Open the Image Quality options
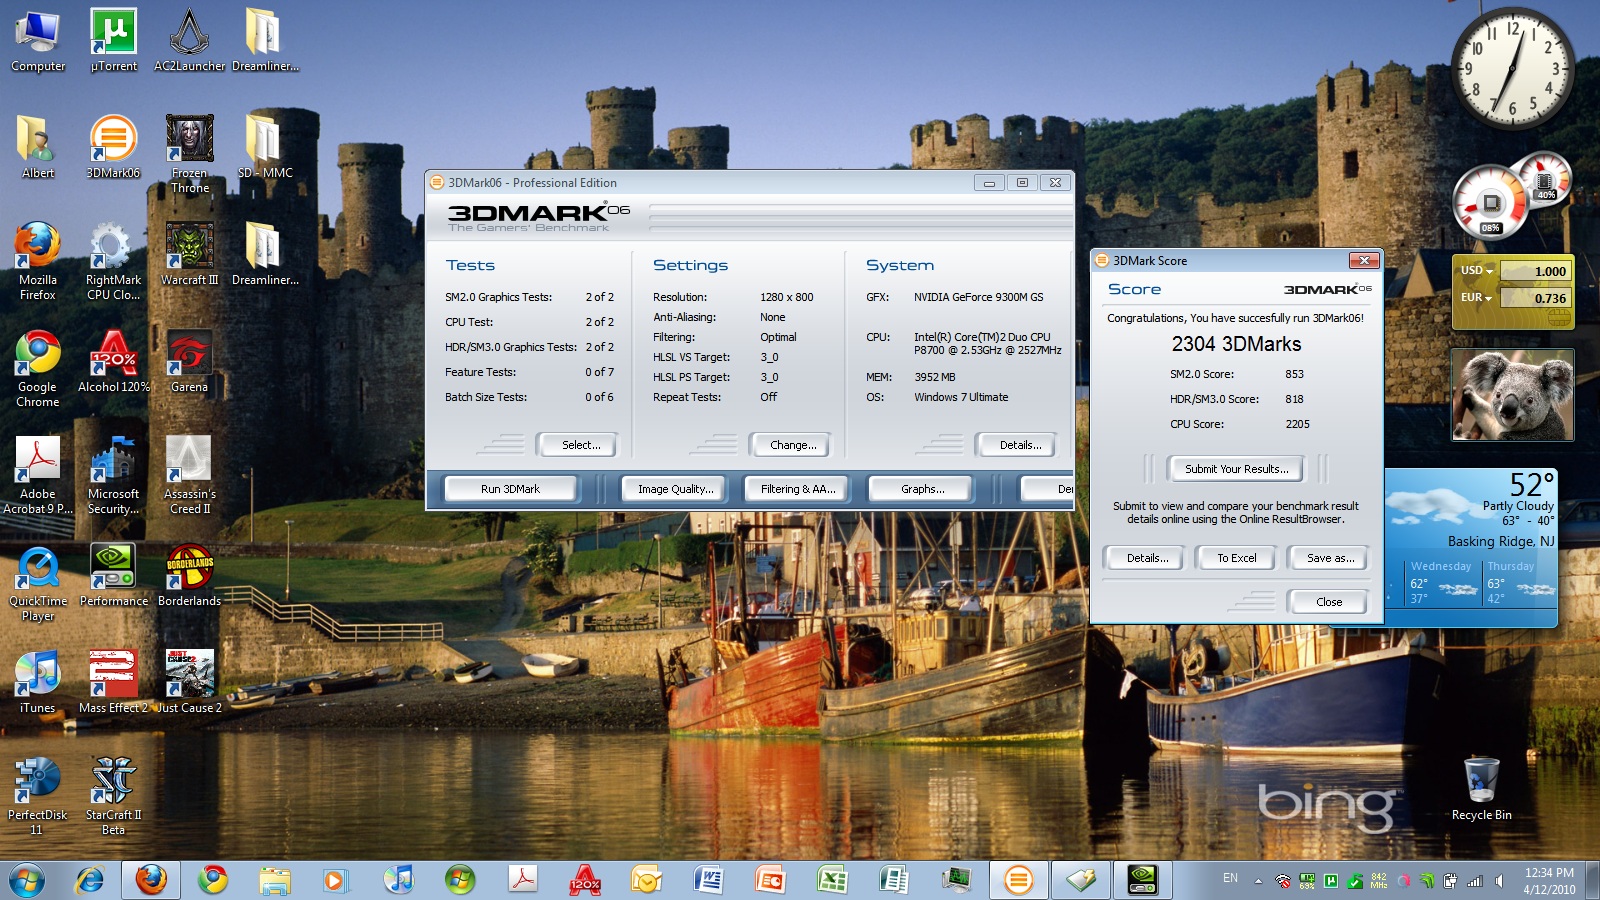Viewport: 1600px width, 900px height. [675, 489]
